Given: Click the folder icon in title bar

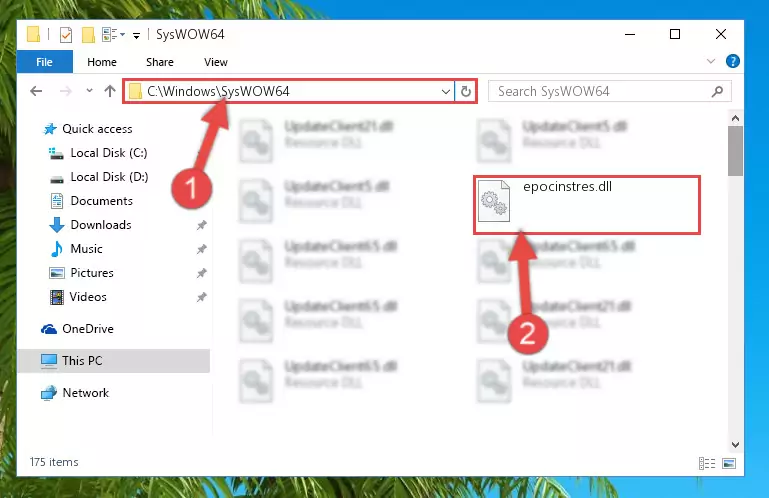Looking at the screenshot, I should pos(33,34).
